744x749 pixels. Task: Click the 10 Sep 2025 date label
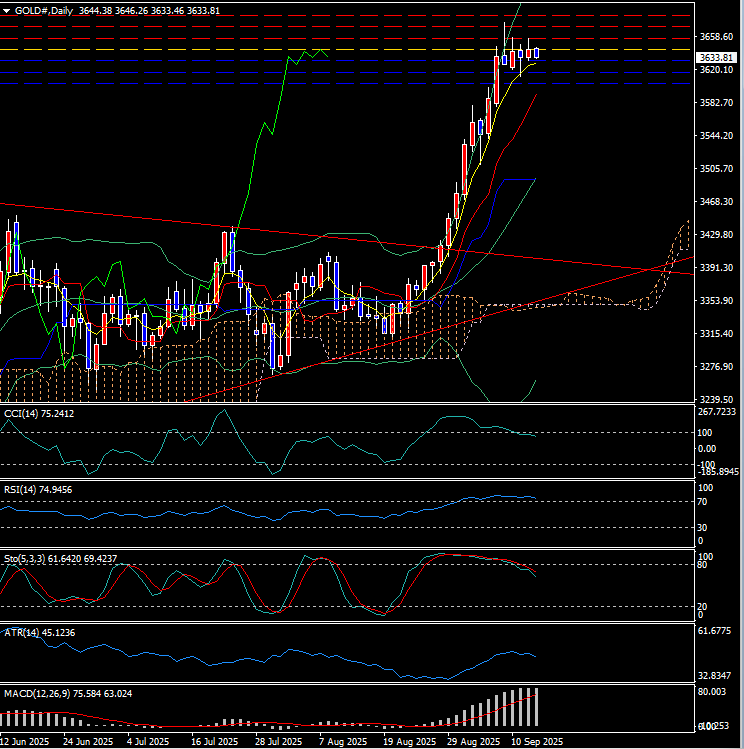tap(537, 742)
